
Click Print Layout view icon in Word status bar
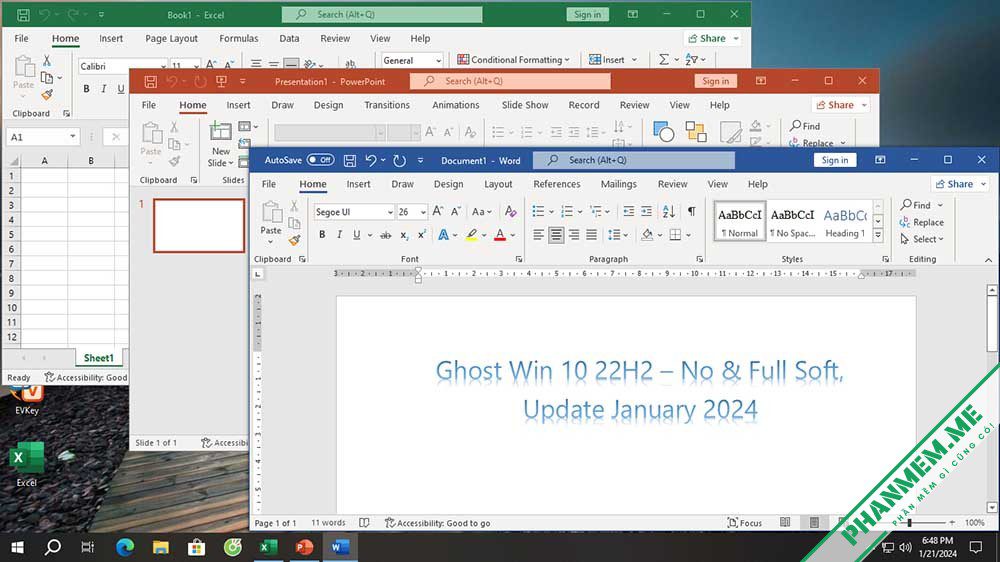[814, 522]
